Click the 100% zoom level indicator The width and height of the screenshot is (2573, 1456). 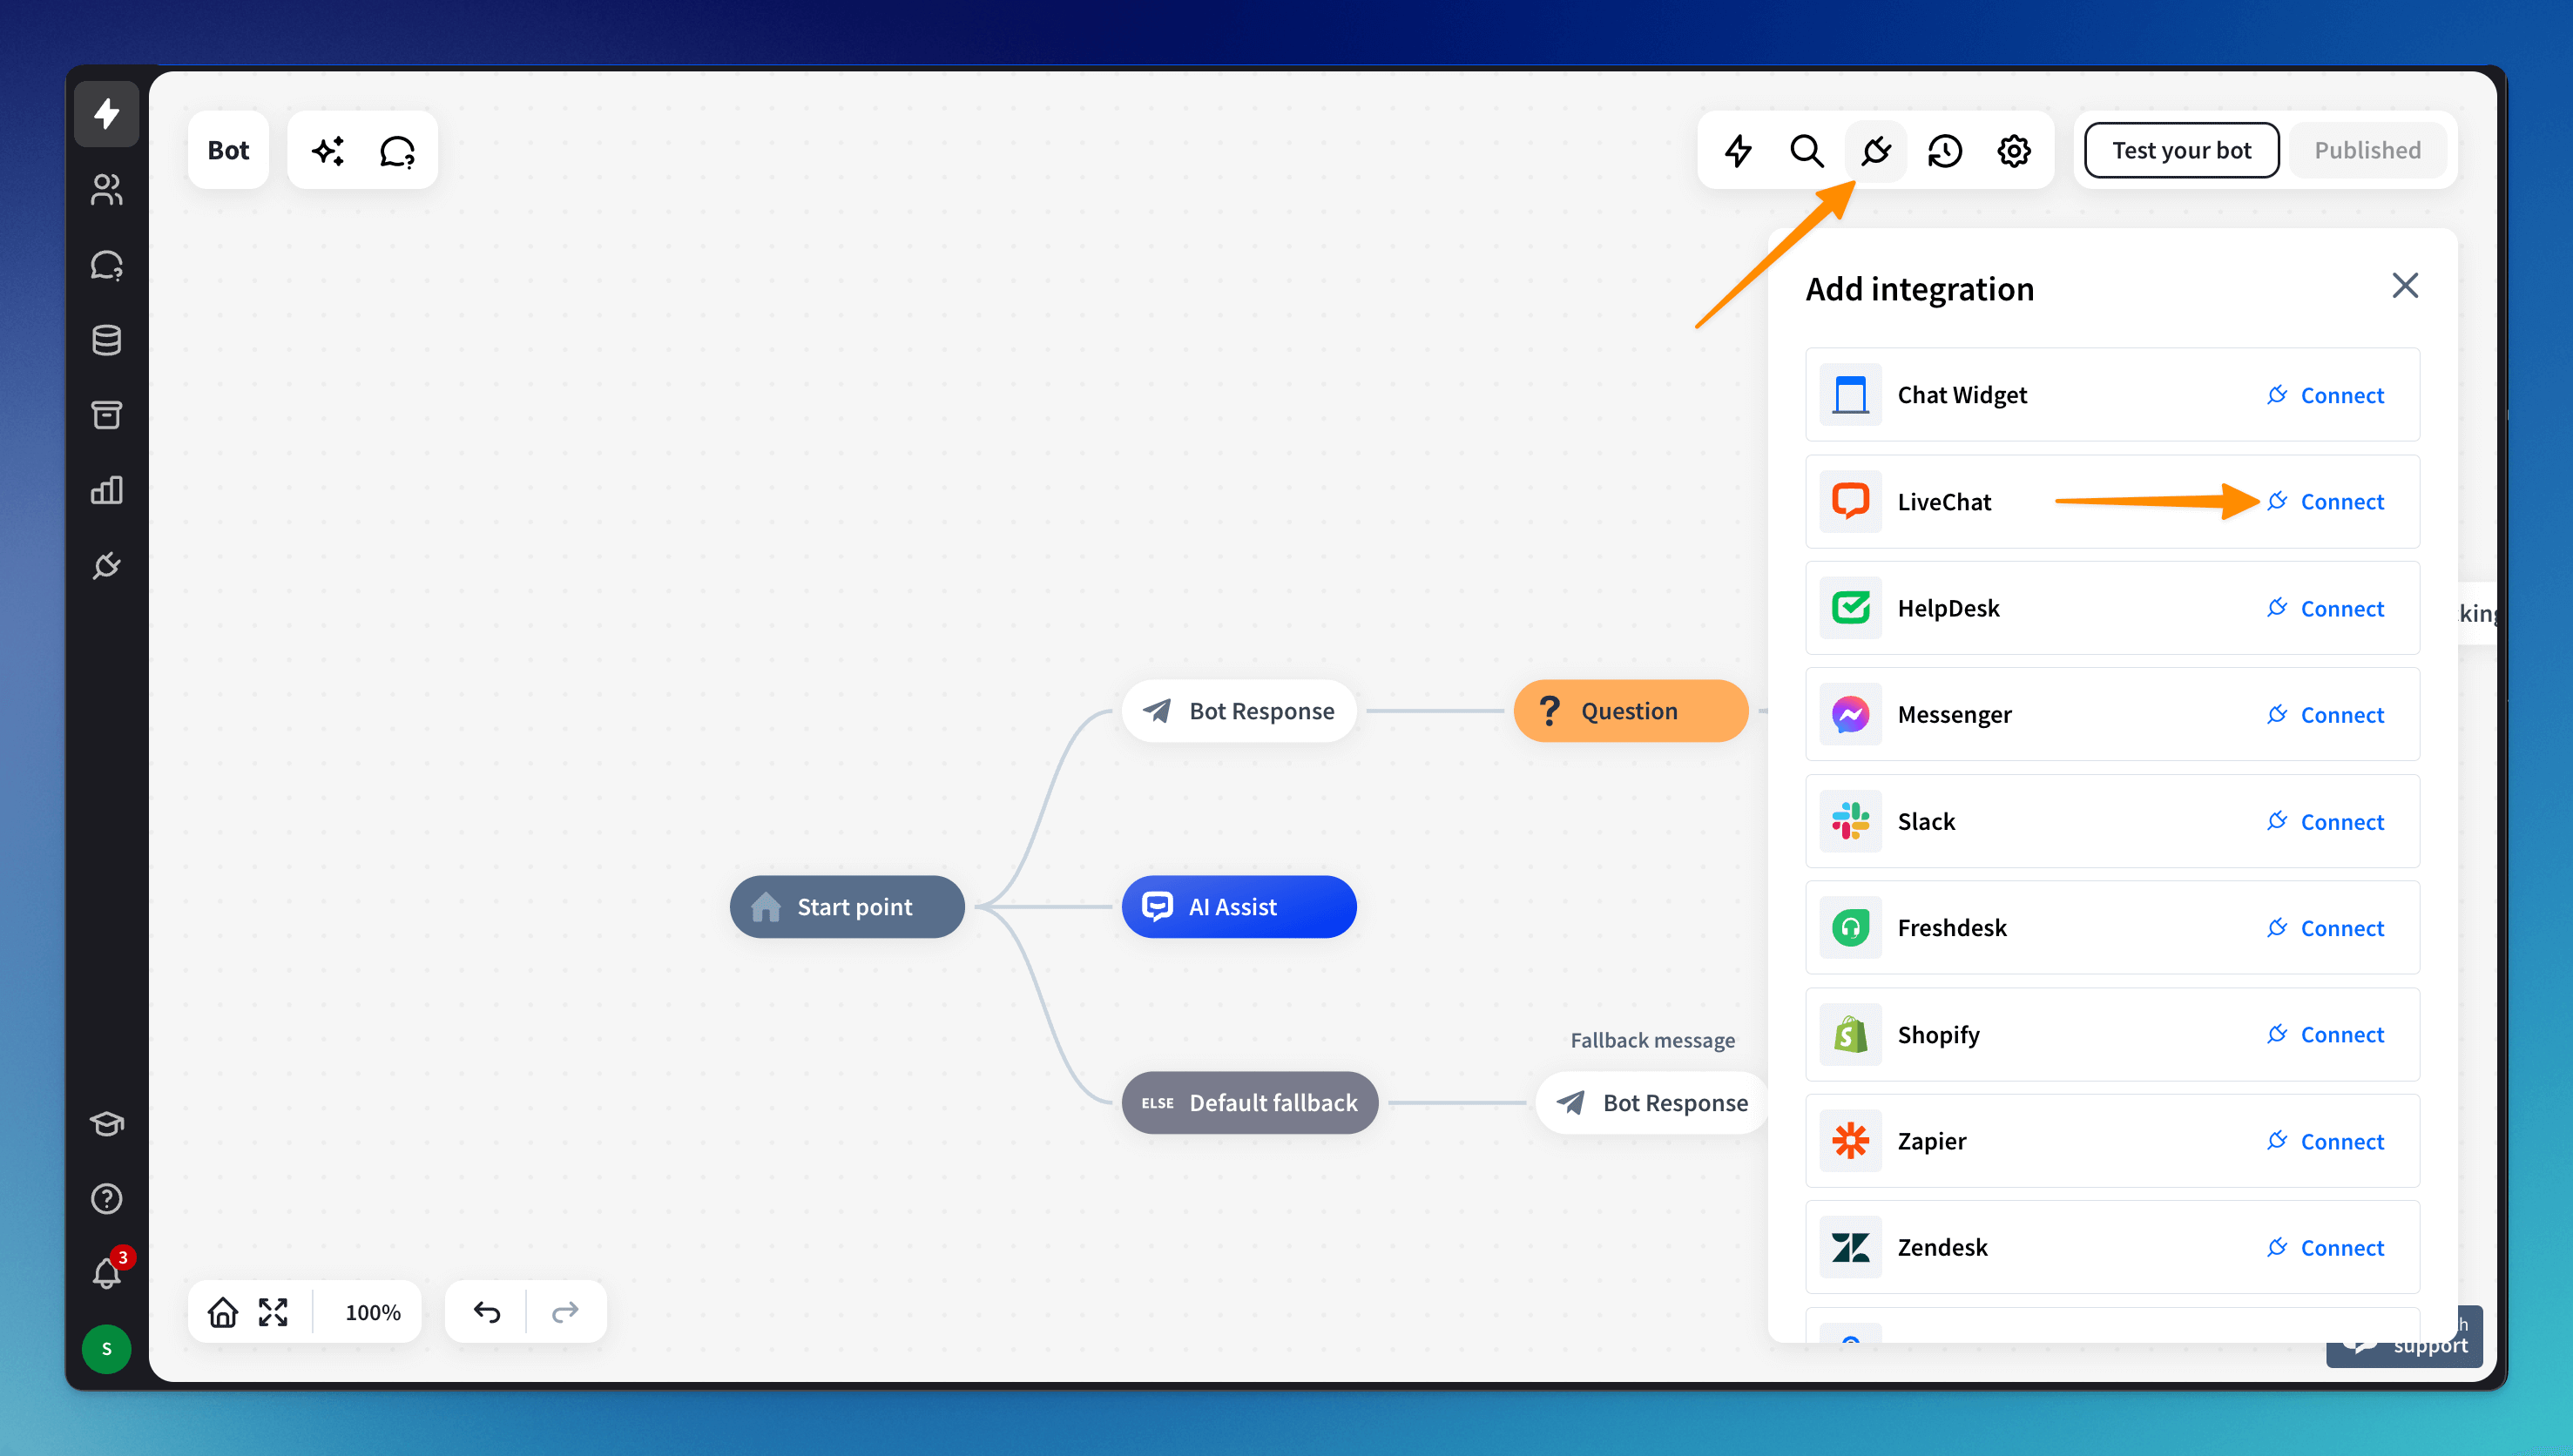pyautogui.click(x=372, y=1312)
